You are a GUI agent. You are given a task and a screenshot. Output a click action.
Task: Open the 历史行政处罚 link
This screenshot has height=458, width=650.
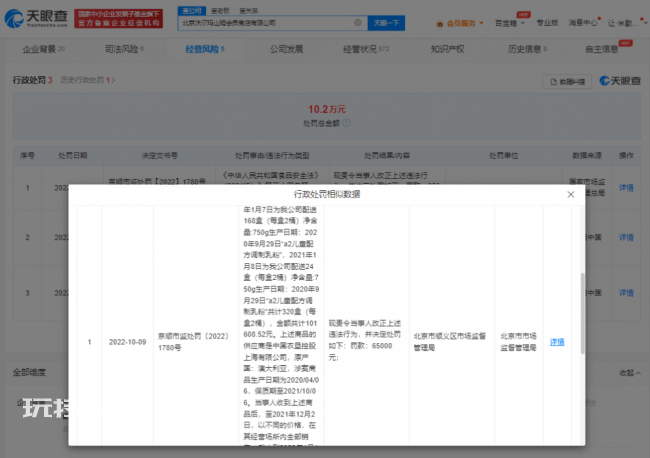87,80
